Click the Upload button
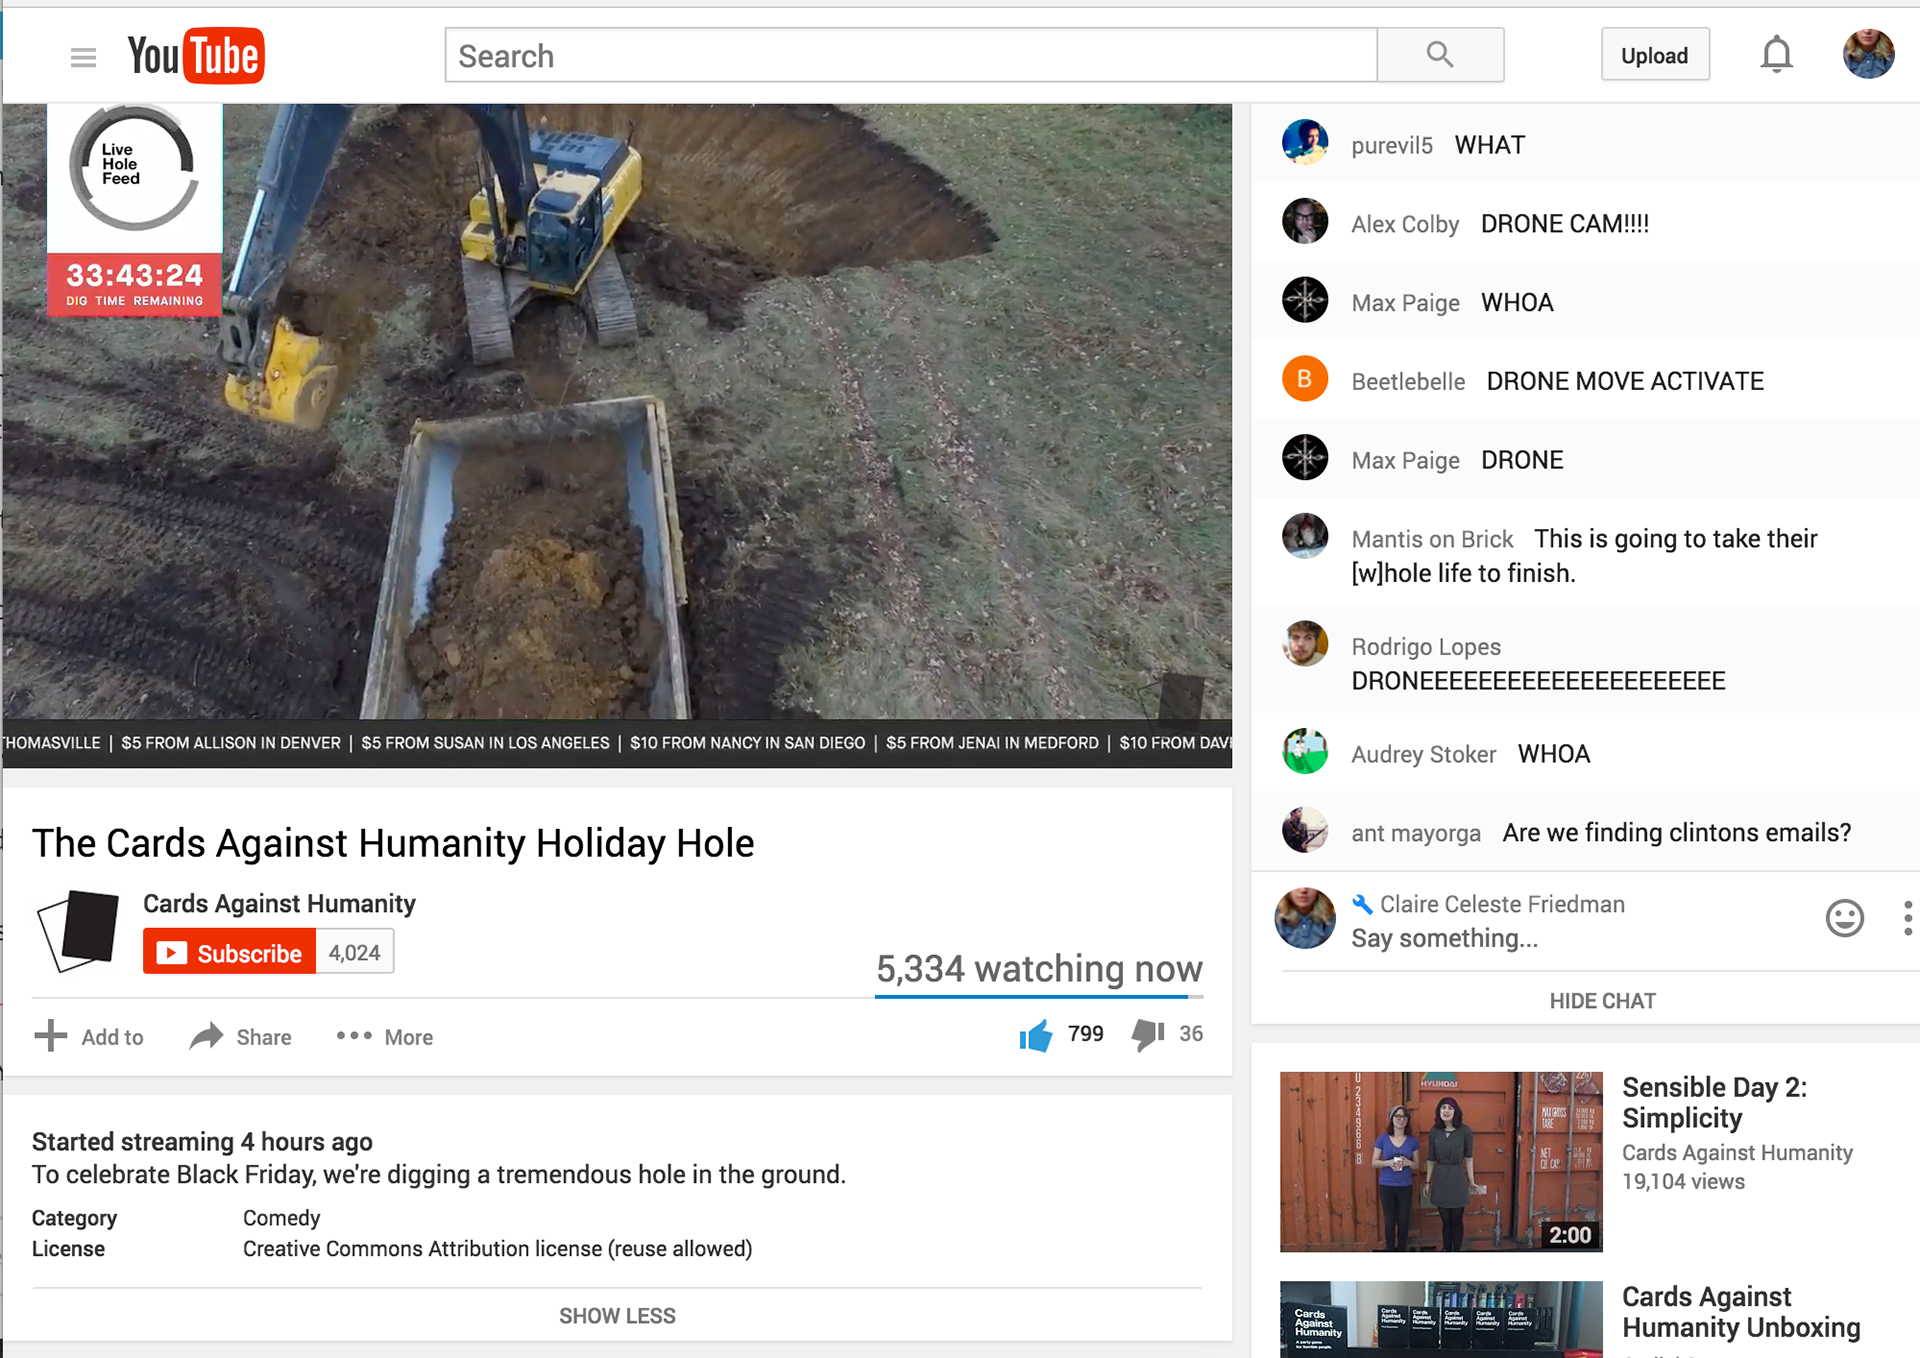This screenshot has height=1358, width=1920. point(1655,55)
